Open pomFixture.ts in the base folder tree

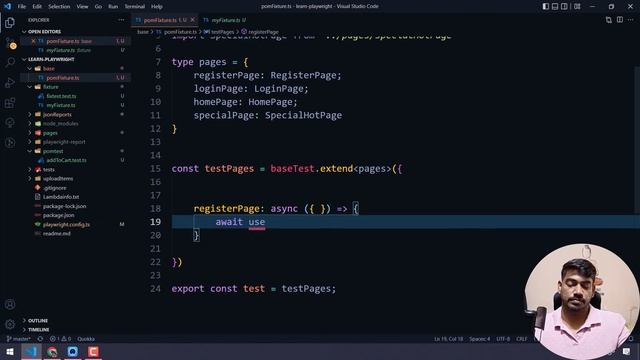point(63,78)
